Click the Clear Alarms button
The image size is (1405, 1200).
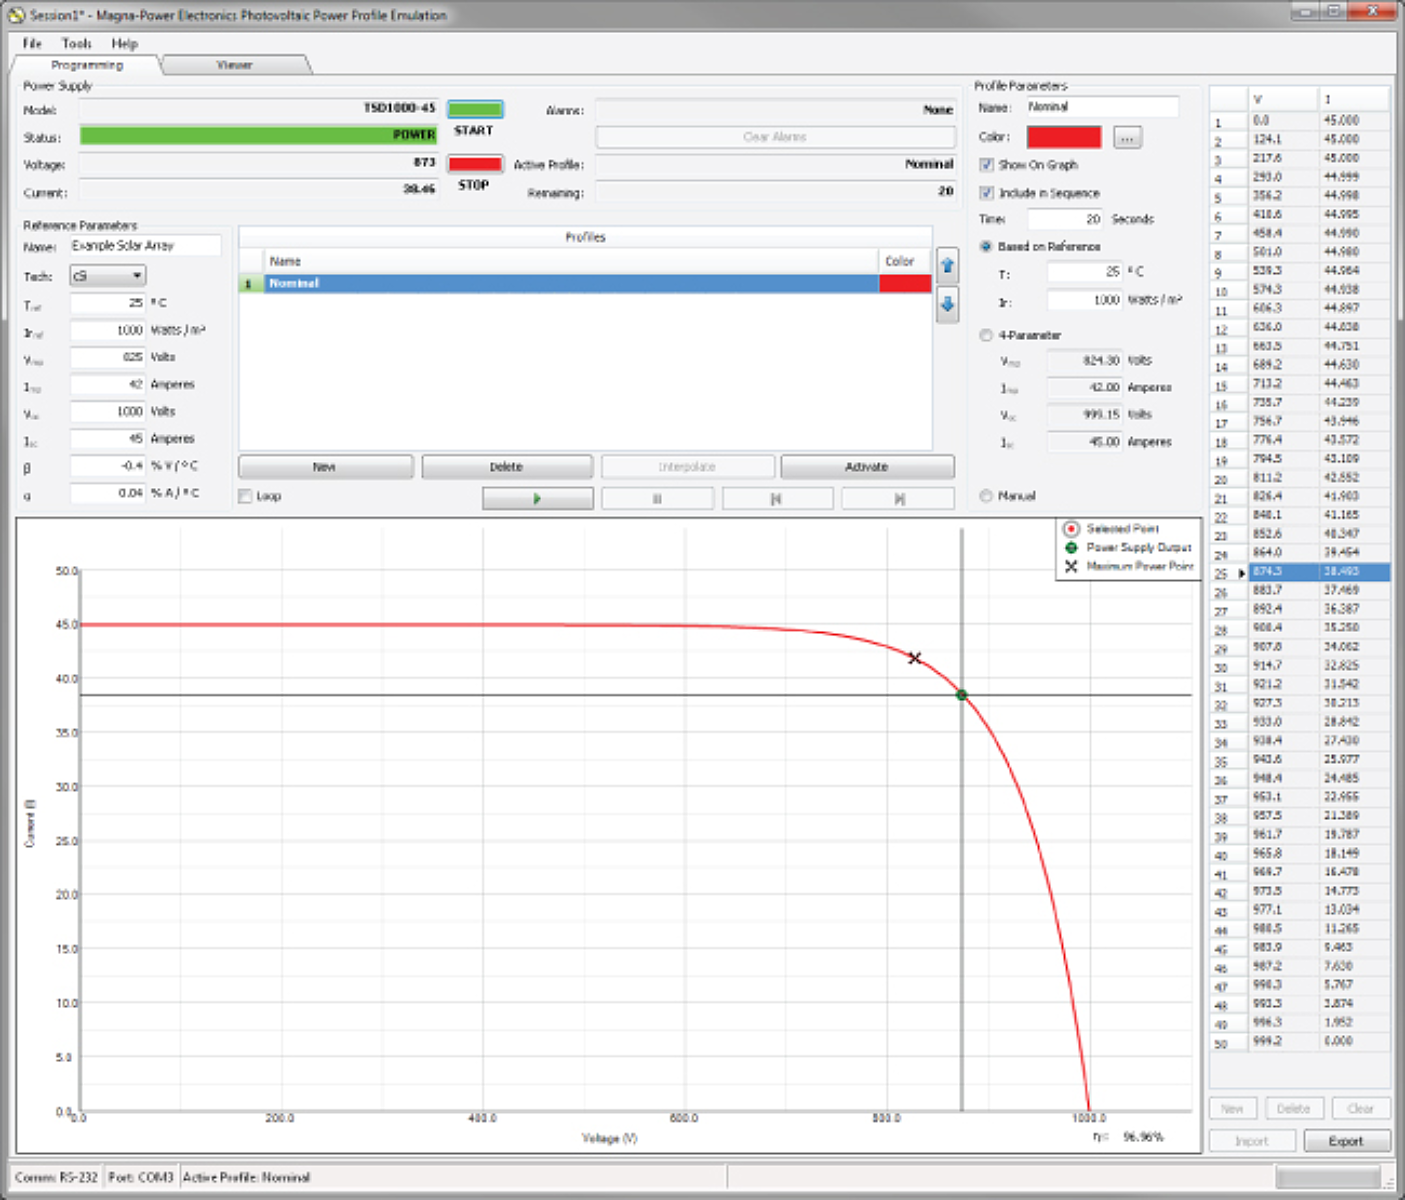pos(775,137)
